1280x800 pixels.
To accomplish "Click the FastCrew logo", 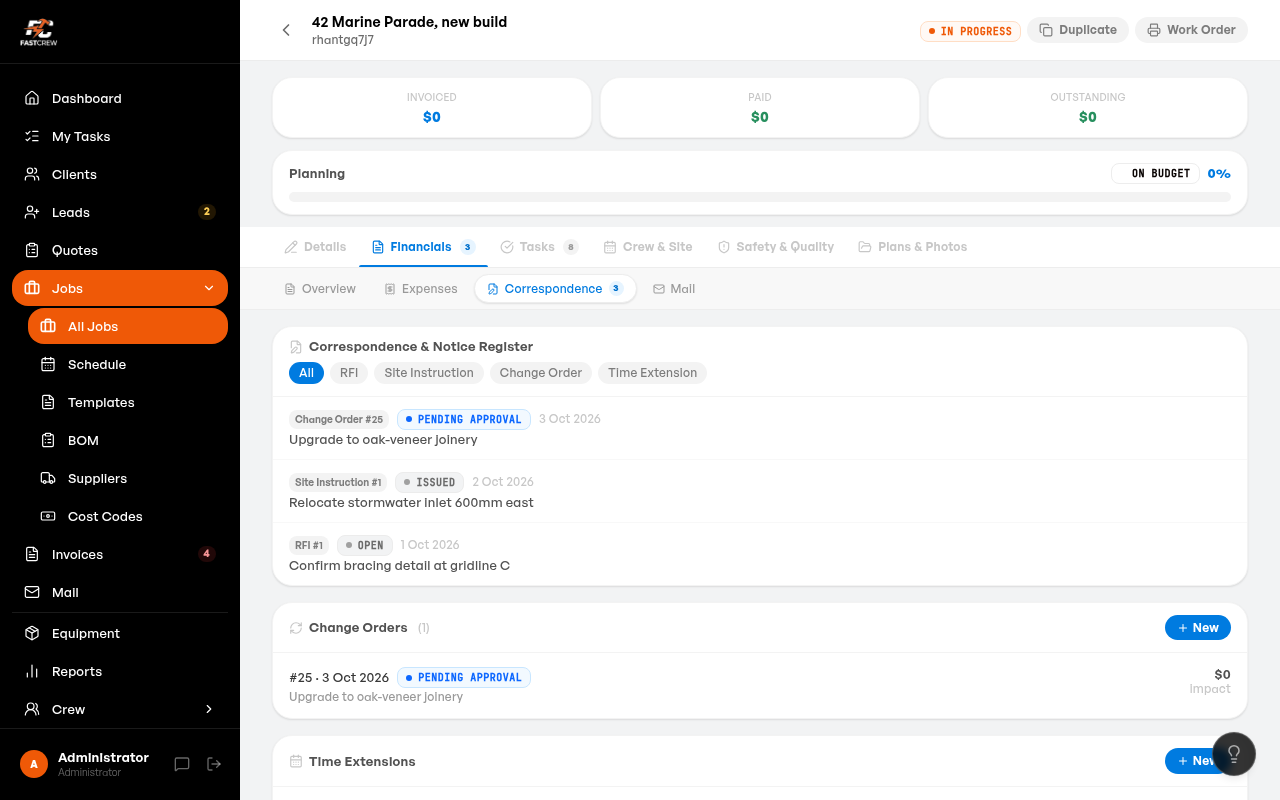I will 38,32.
